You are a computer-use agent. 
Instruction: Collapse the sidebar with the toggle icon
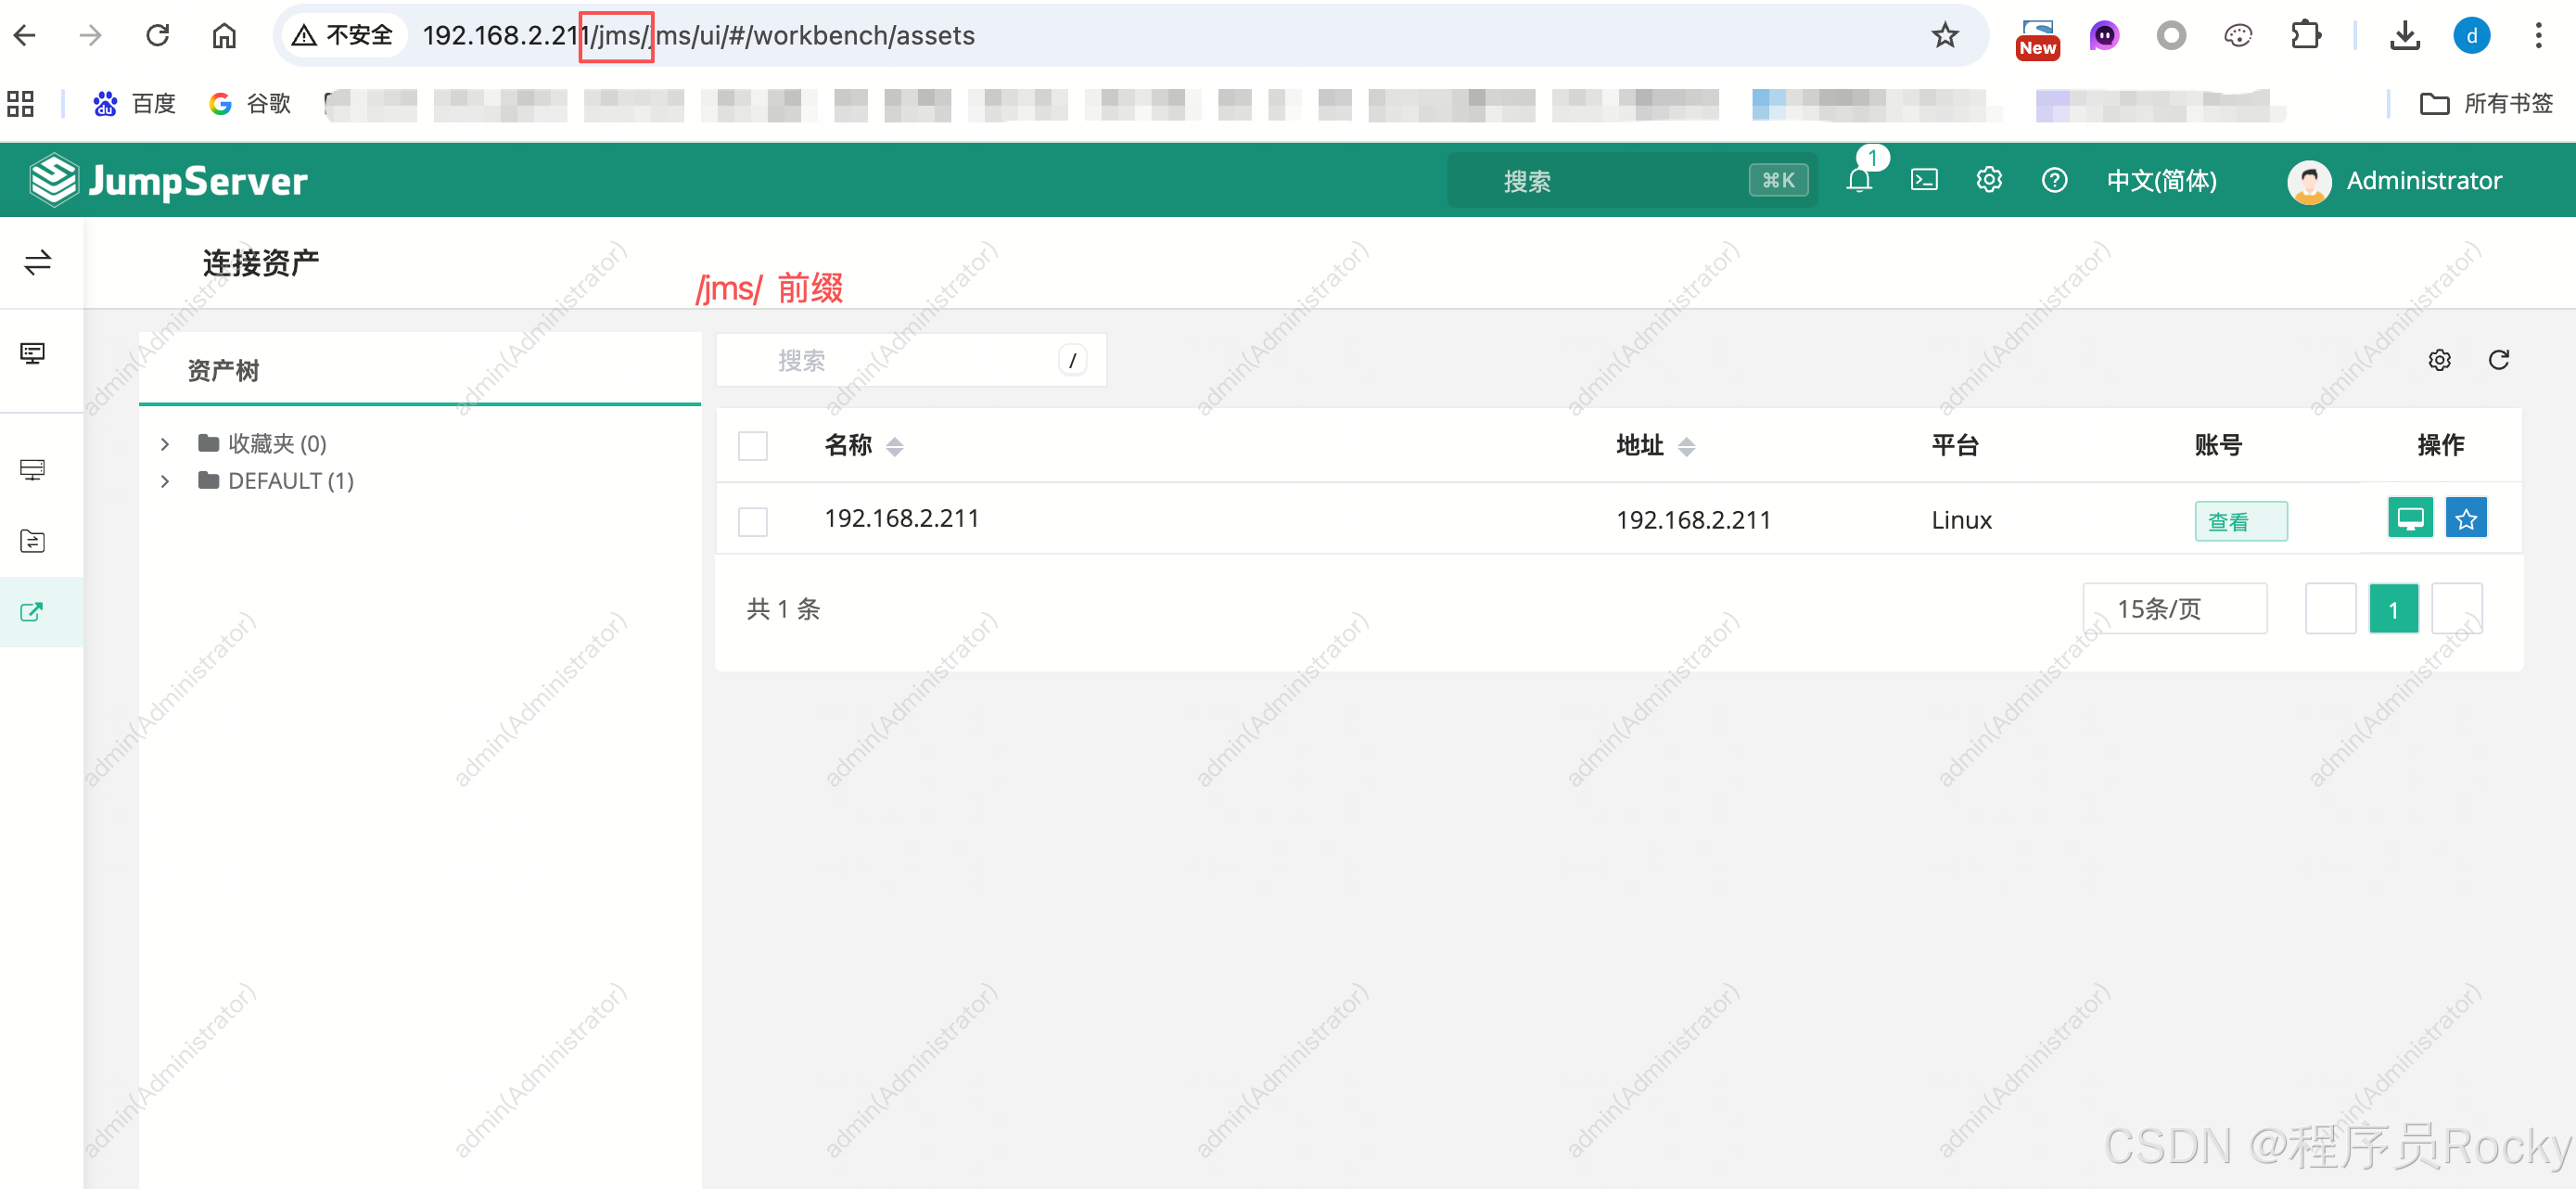(38, 263)
